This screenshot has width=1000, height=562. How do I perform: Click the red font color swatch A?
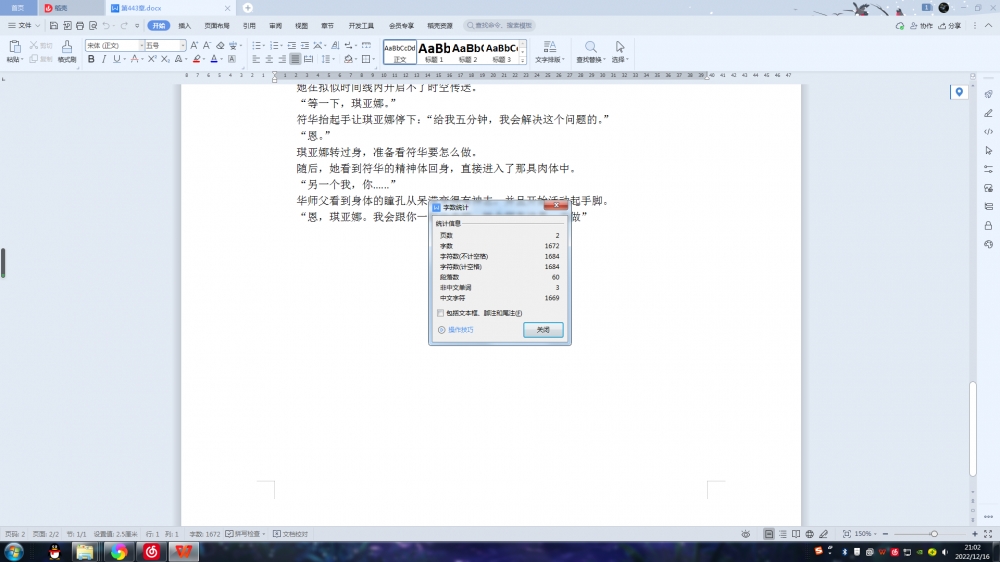pyautogui.click(x=134, y=59)
